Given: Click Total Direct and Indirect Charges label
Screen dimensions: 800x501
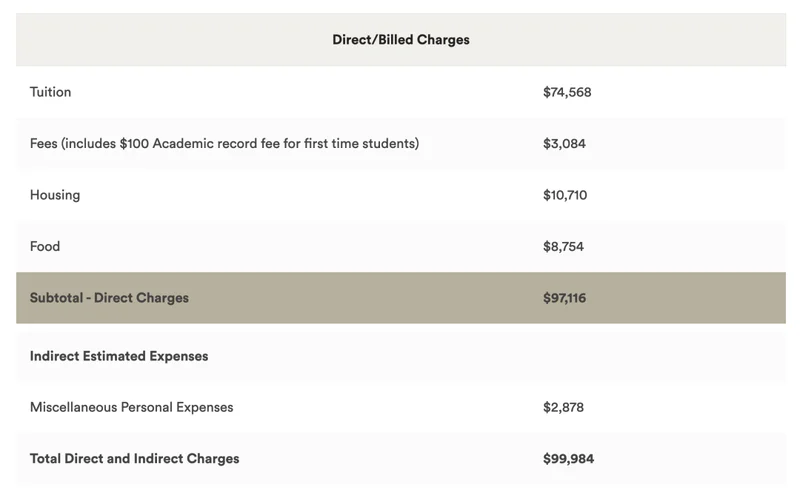Looking at the screenshot, I should [134, 459].
